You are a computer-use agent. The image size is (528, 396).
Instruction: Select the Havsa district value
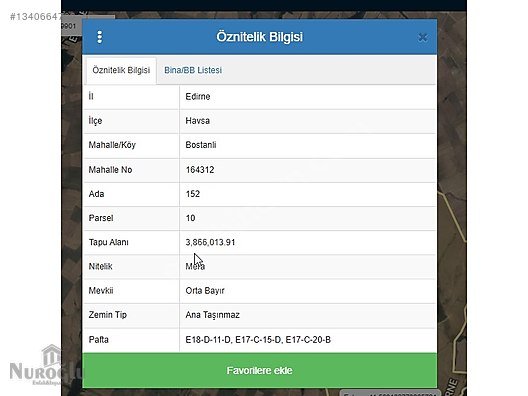point(198,121)
